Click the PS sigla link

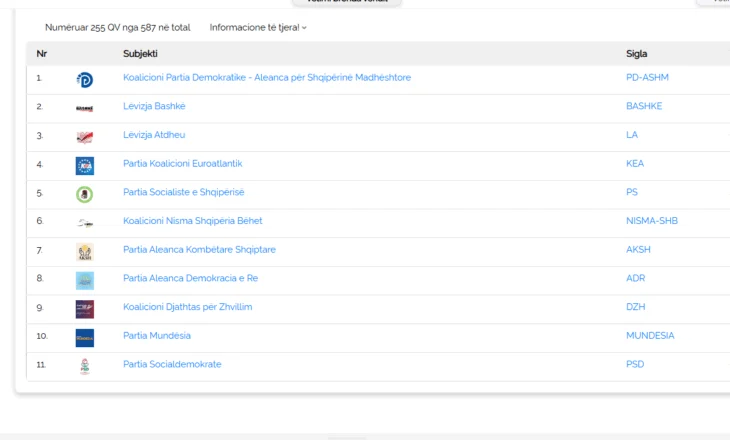tap(632, 192)
